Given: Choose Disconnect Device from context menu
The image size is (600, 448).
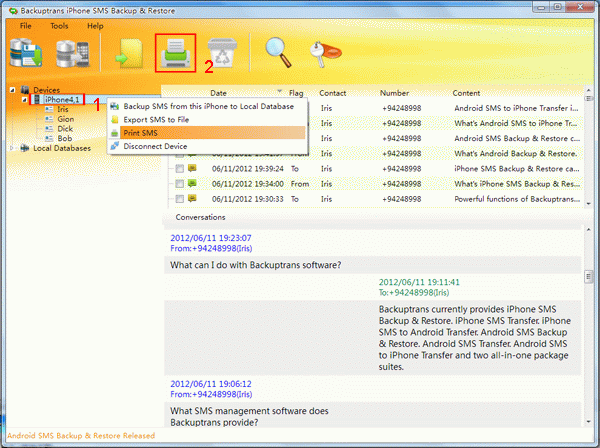Looking at the screenshot, I should [x=155, y=146].
